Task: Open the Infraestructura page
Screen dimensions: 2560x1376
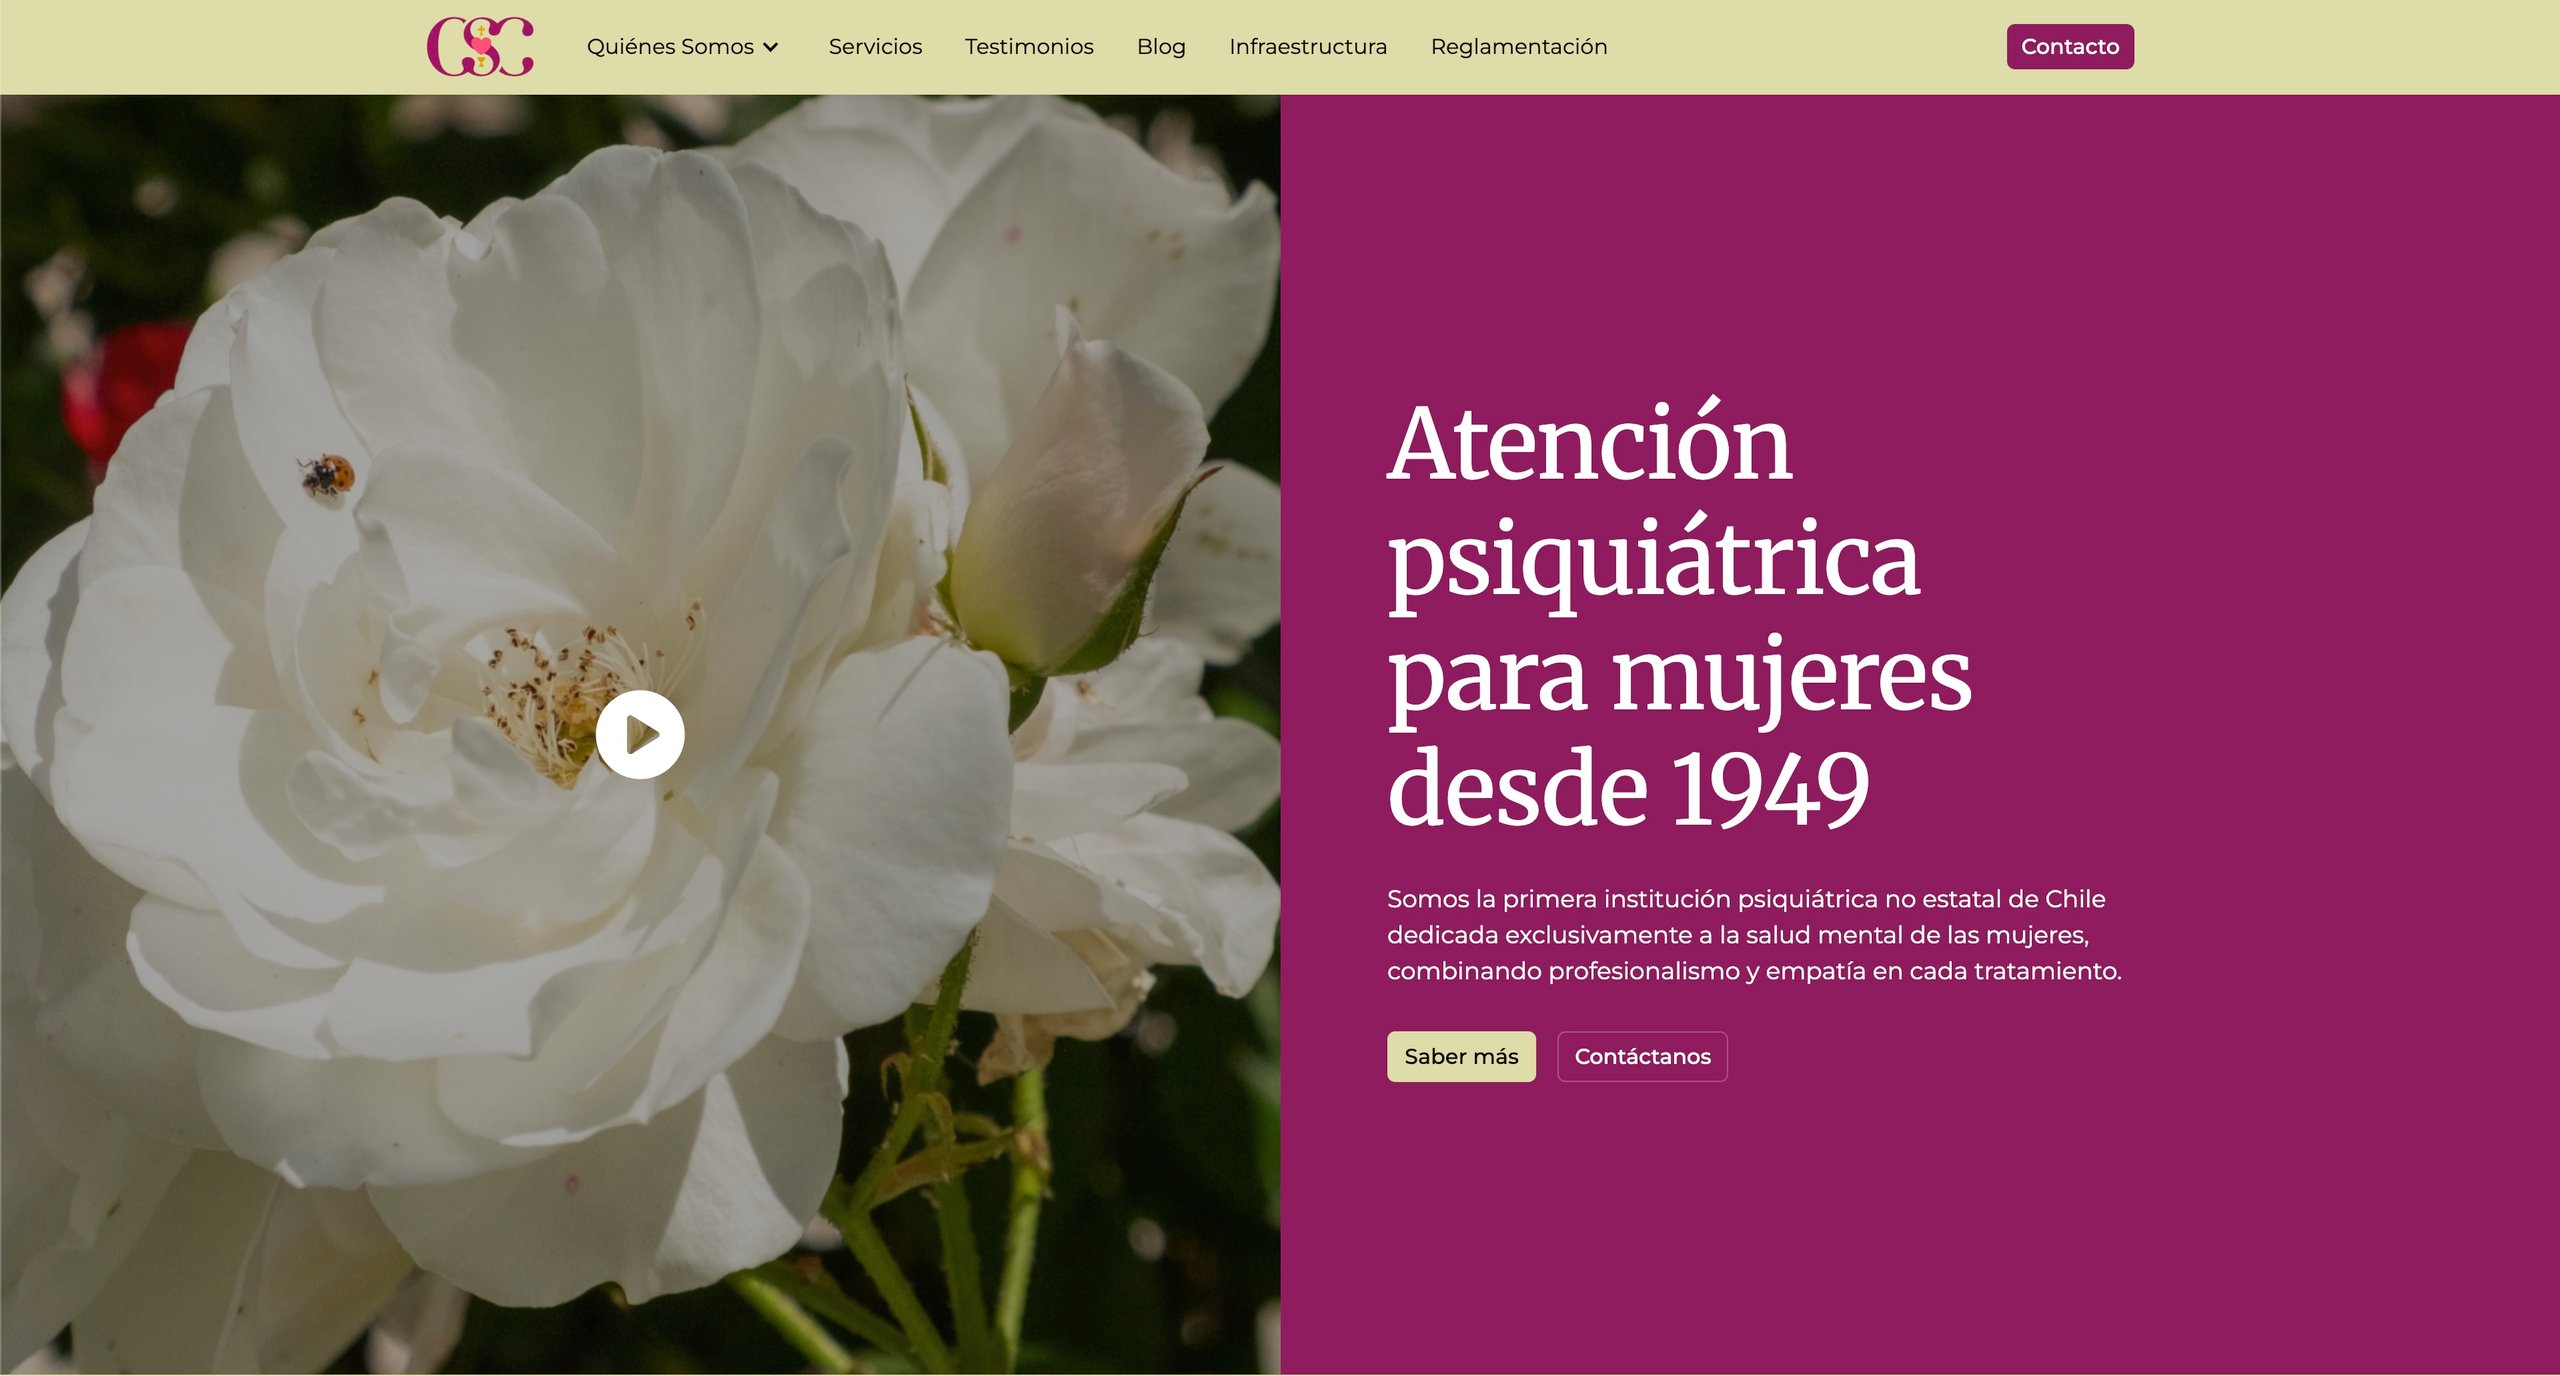Action: pos(1308,47)
